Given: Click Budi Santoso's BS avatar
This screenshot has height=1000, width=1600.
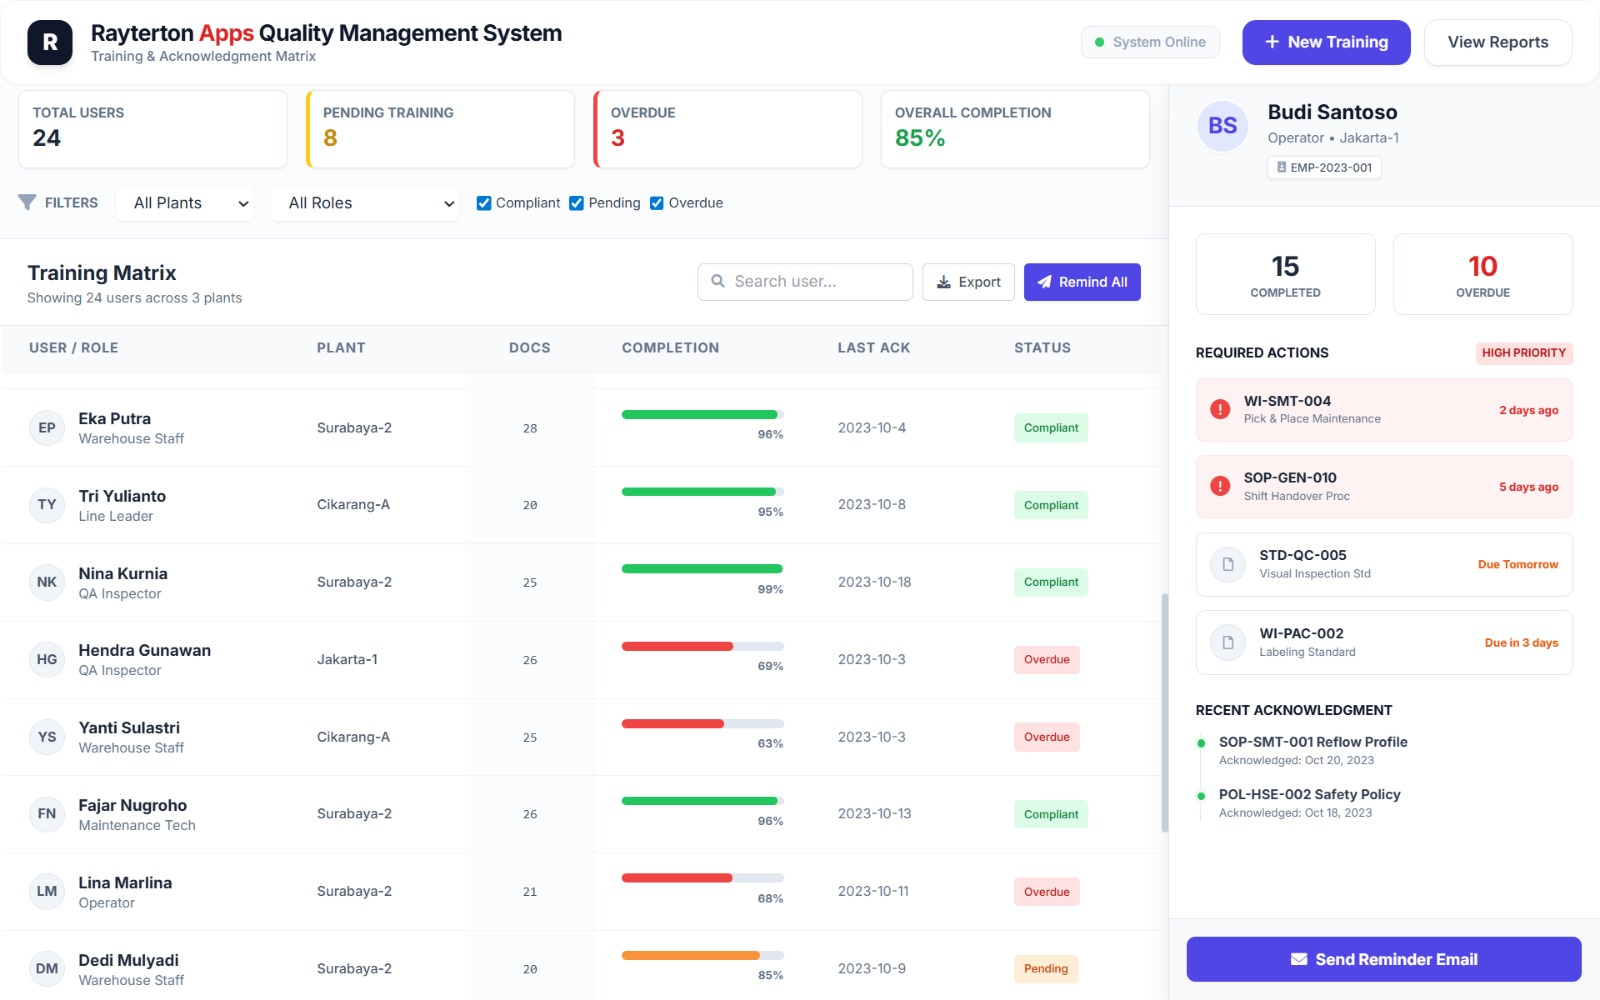Looking at the screenshot, I should (1222, 126).
